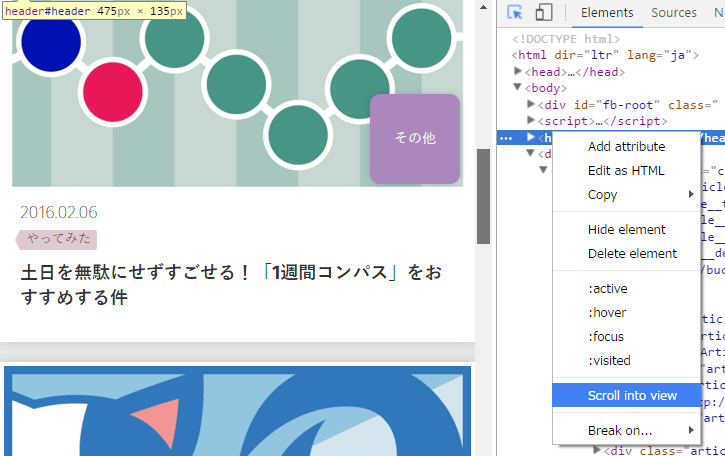Choose Add attribute from context menu
The image size is (725, 456).
click(x=627, y=147)
